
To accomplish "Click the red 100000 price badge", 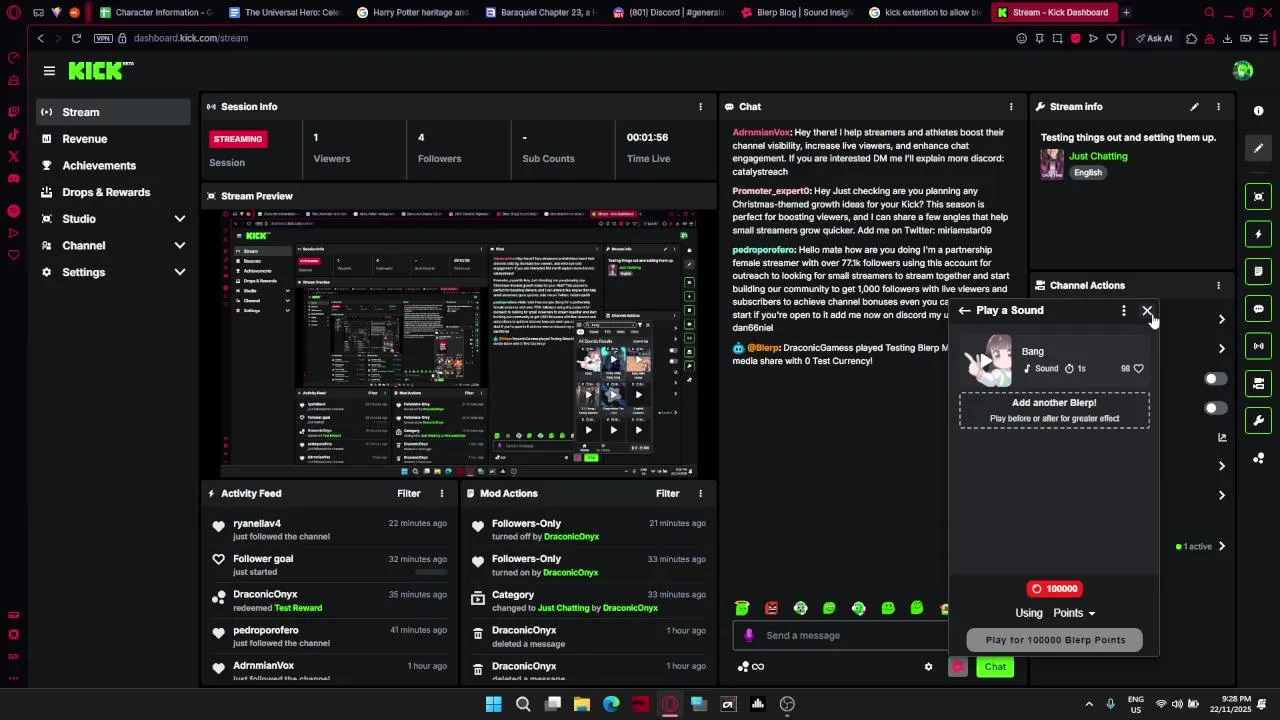I will coord(1055,589).
